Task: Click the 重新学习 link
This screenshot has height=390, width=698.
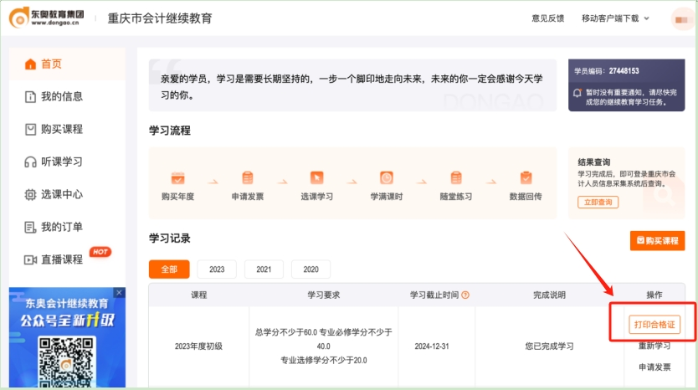Action: 654,346
